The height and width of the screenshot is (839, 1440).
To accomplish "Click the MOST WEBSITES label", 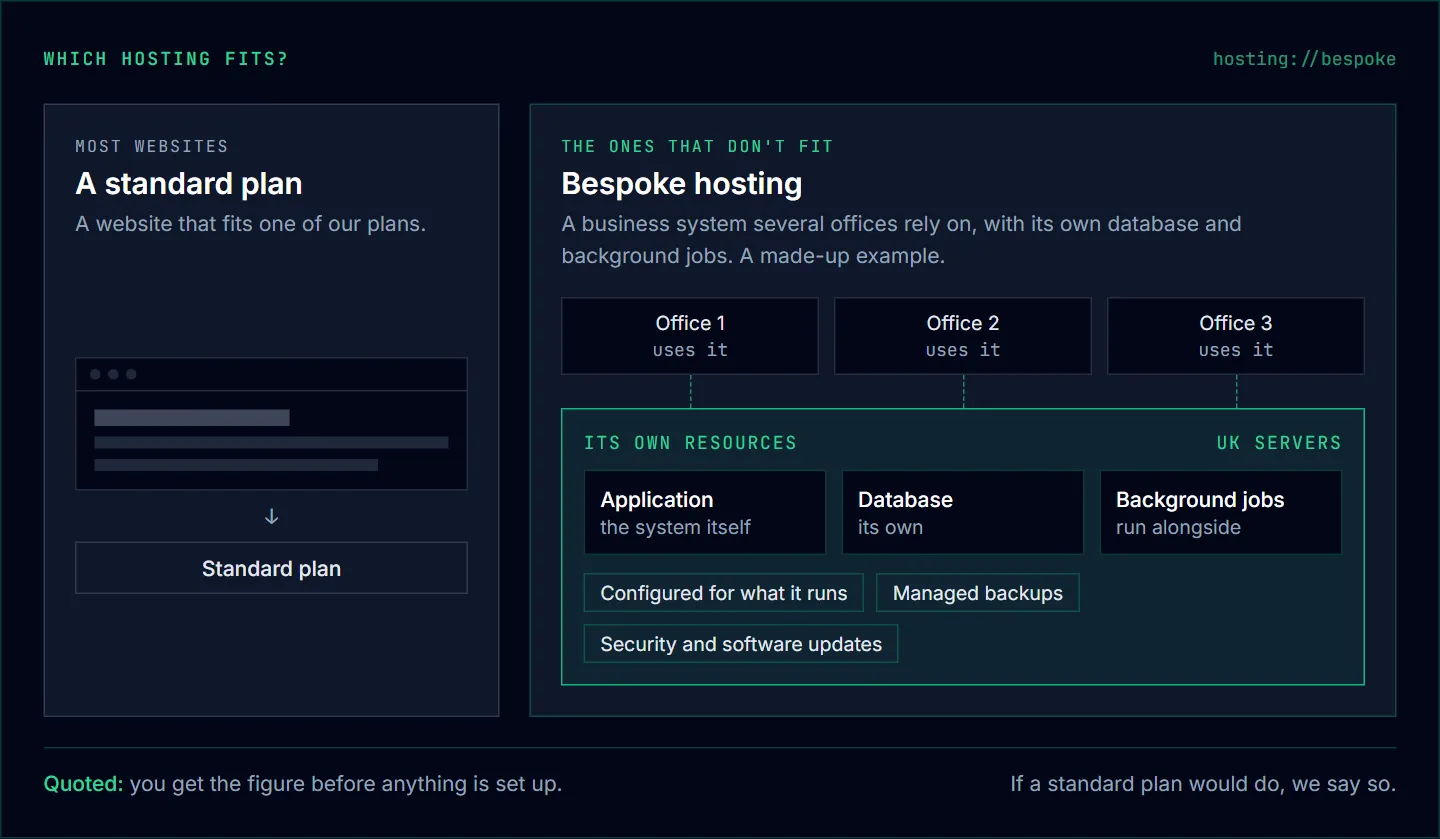I will tap(152, 146).
